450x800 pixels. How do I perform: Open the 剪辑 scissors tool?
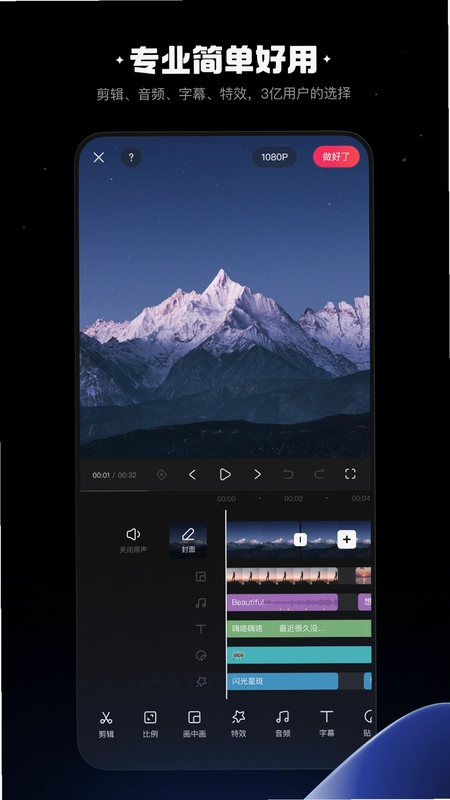click(x=106, y=724)
